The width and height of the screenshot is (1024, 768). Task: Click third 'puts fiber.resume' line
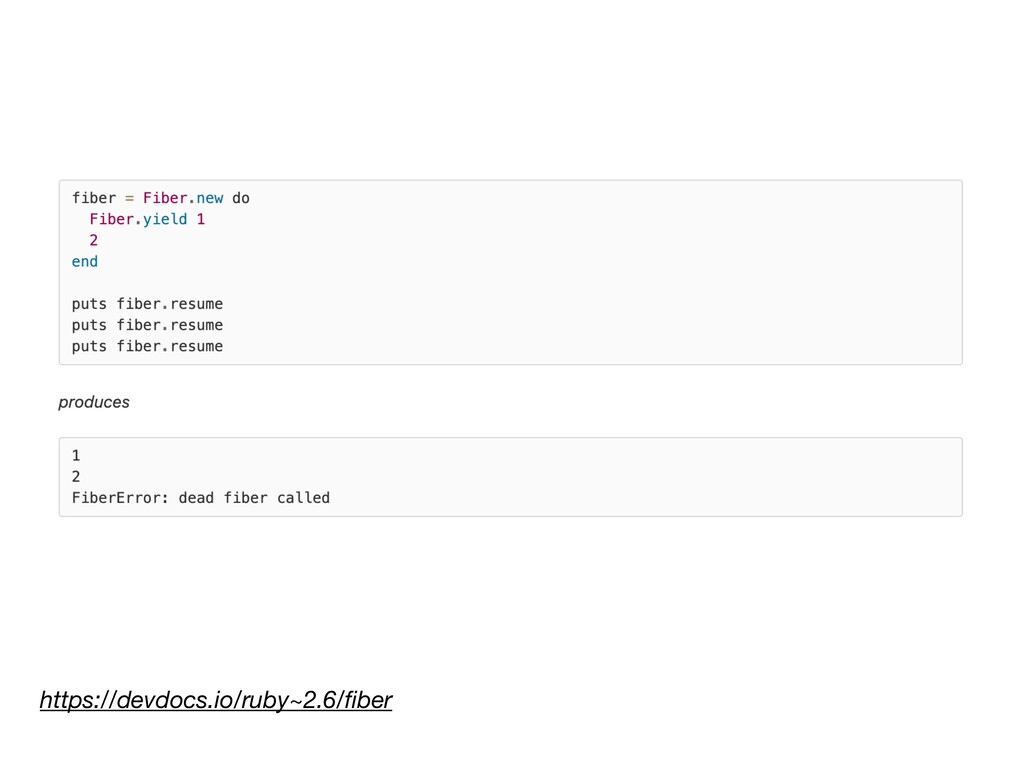tap(148, 346)
